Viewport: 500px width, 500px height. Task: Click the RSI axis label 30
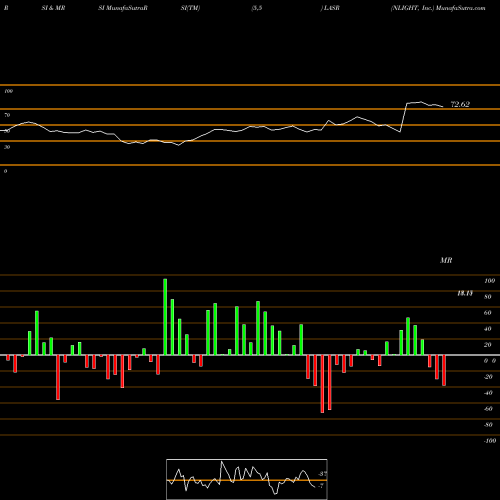pyautogui.click(x=7, y=147)
